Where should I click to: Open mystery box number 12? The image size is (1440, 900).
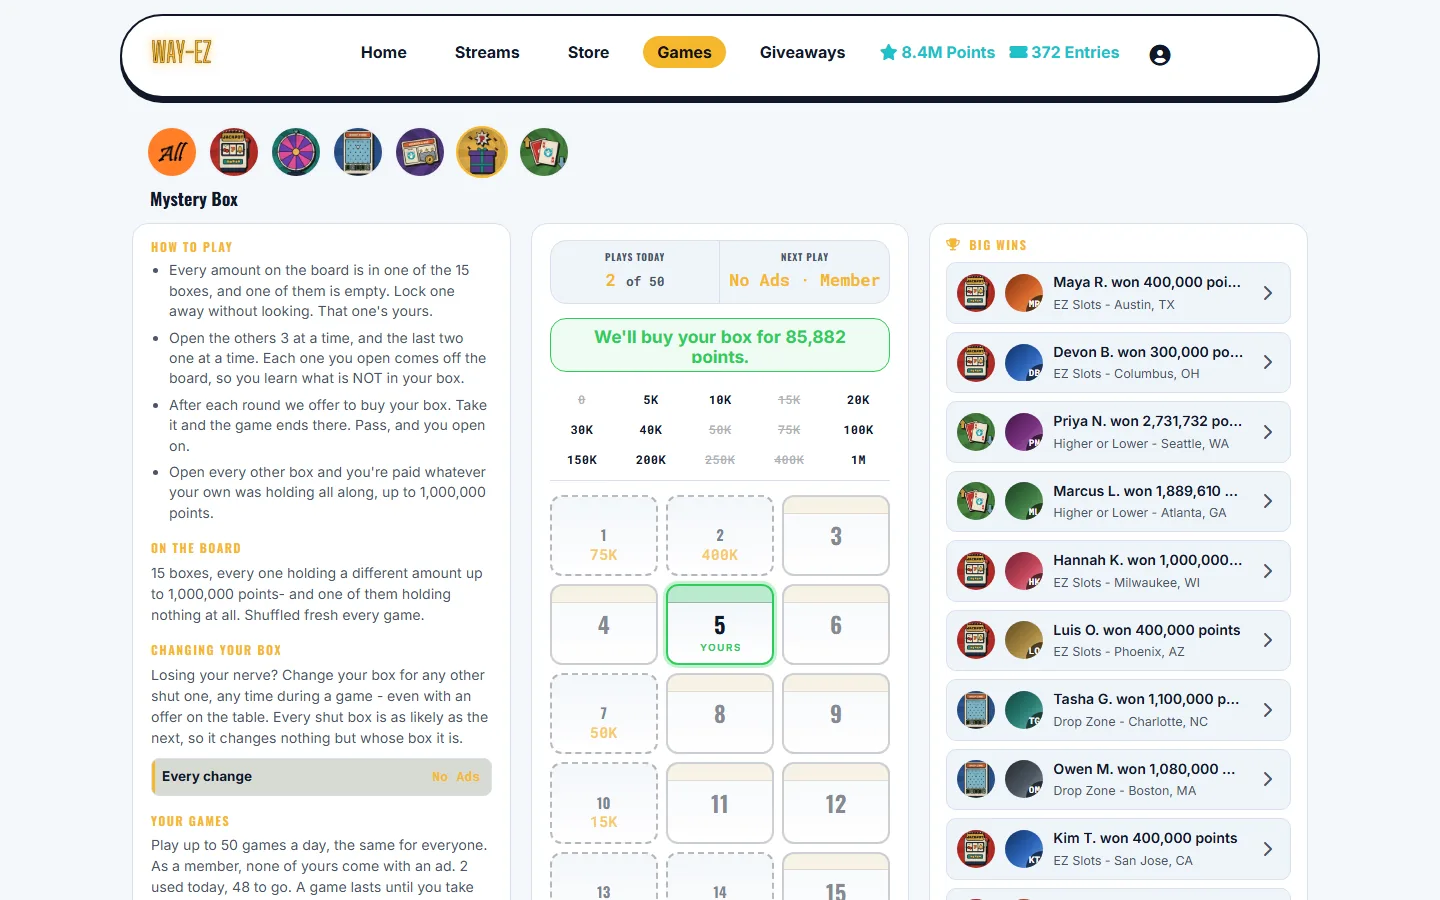pos(836,803)
